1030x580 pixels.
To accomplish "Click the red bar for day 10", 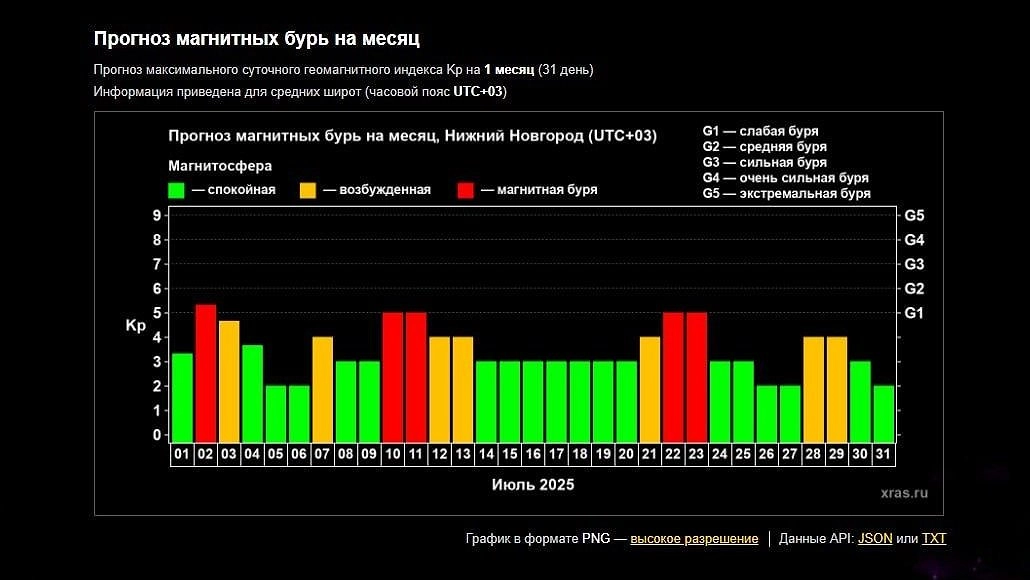I will coord(393,377).
